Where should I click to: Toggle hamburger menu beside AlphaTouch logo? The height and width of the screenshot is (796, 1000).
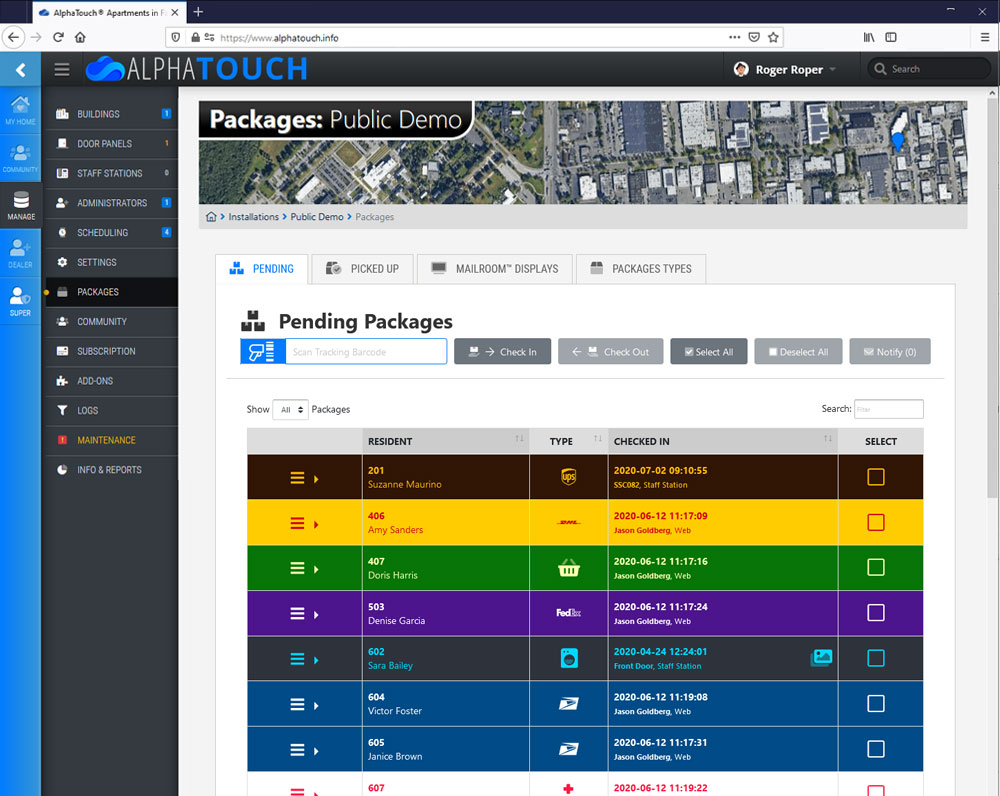(62, 69)
